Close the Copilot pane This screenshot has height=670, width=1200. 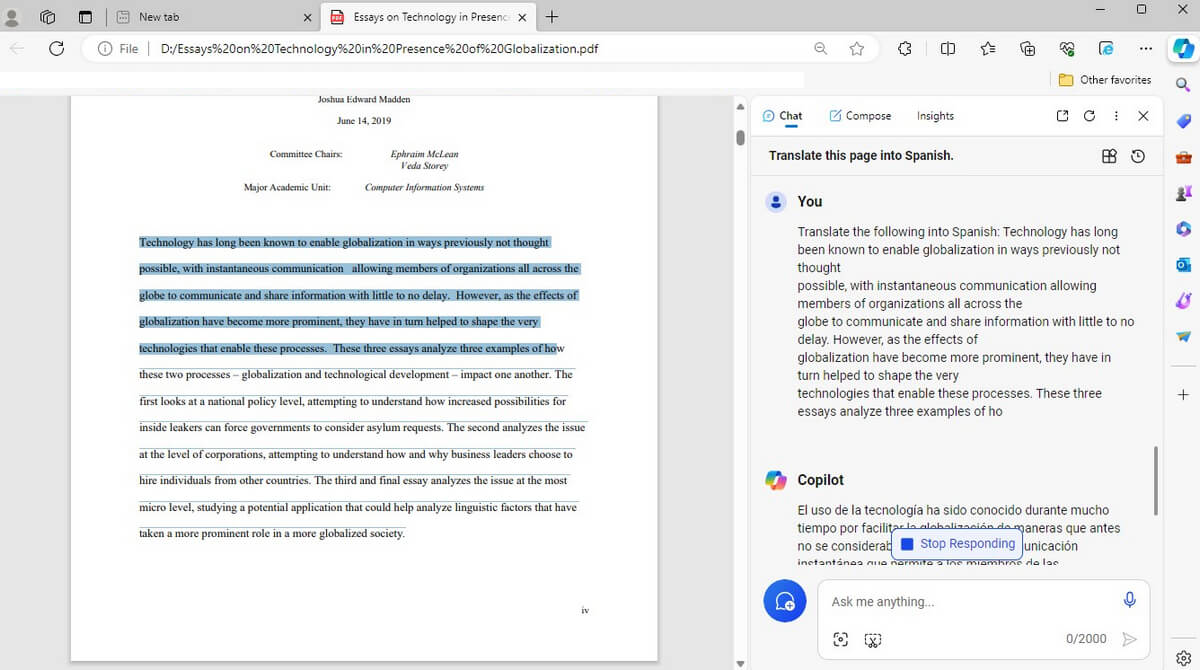pos(1143,116)
